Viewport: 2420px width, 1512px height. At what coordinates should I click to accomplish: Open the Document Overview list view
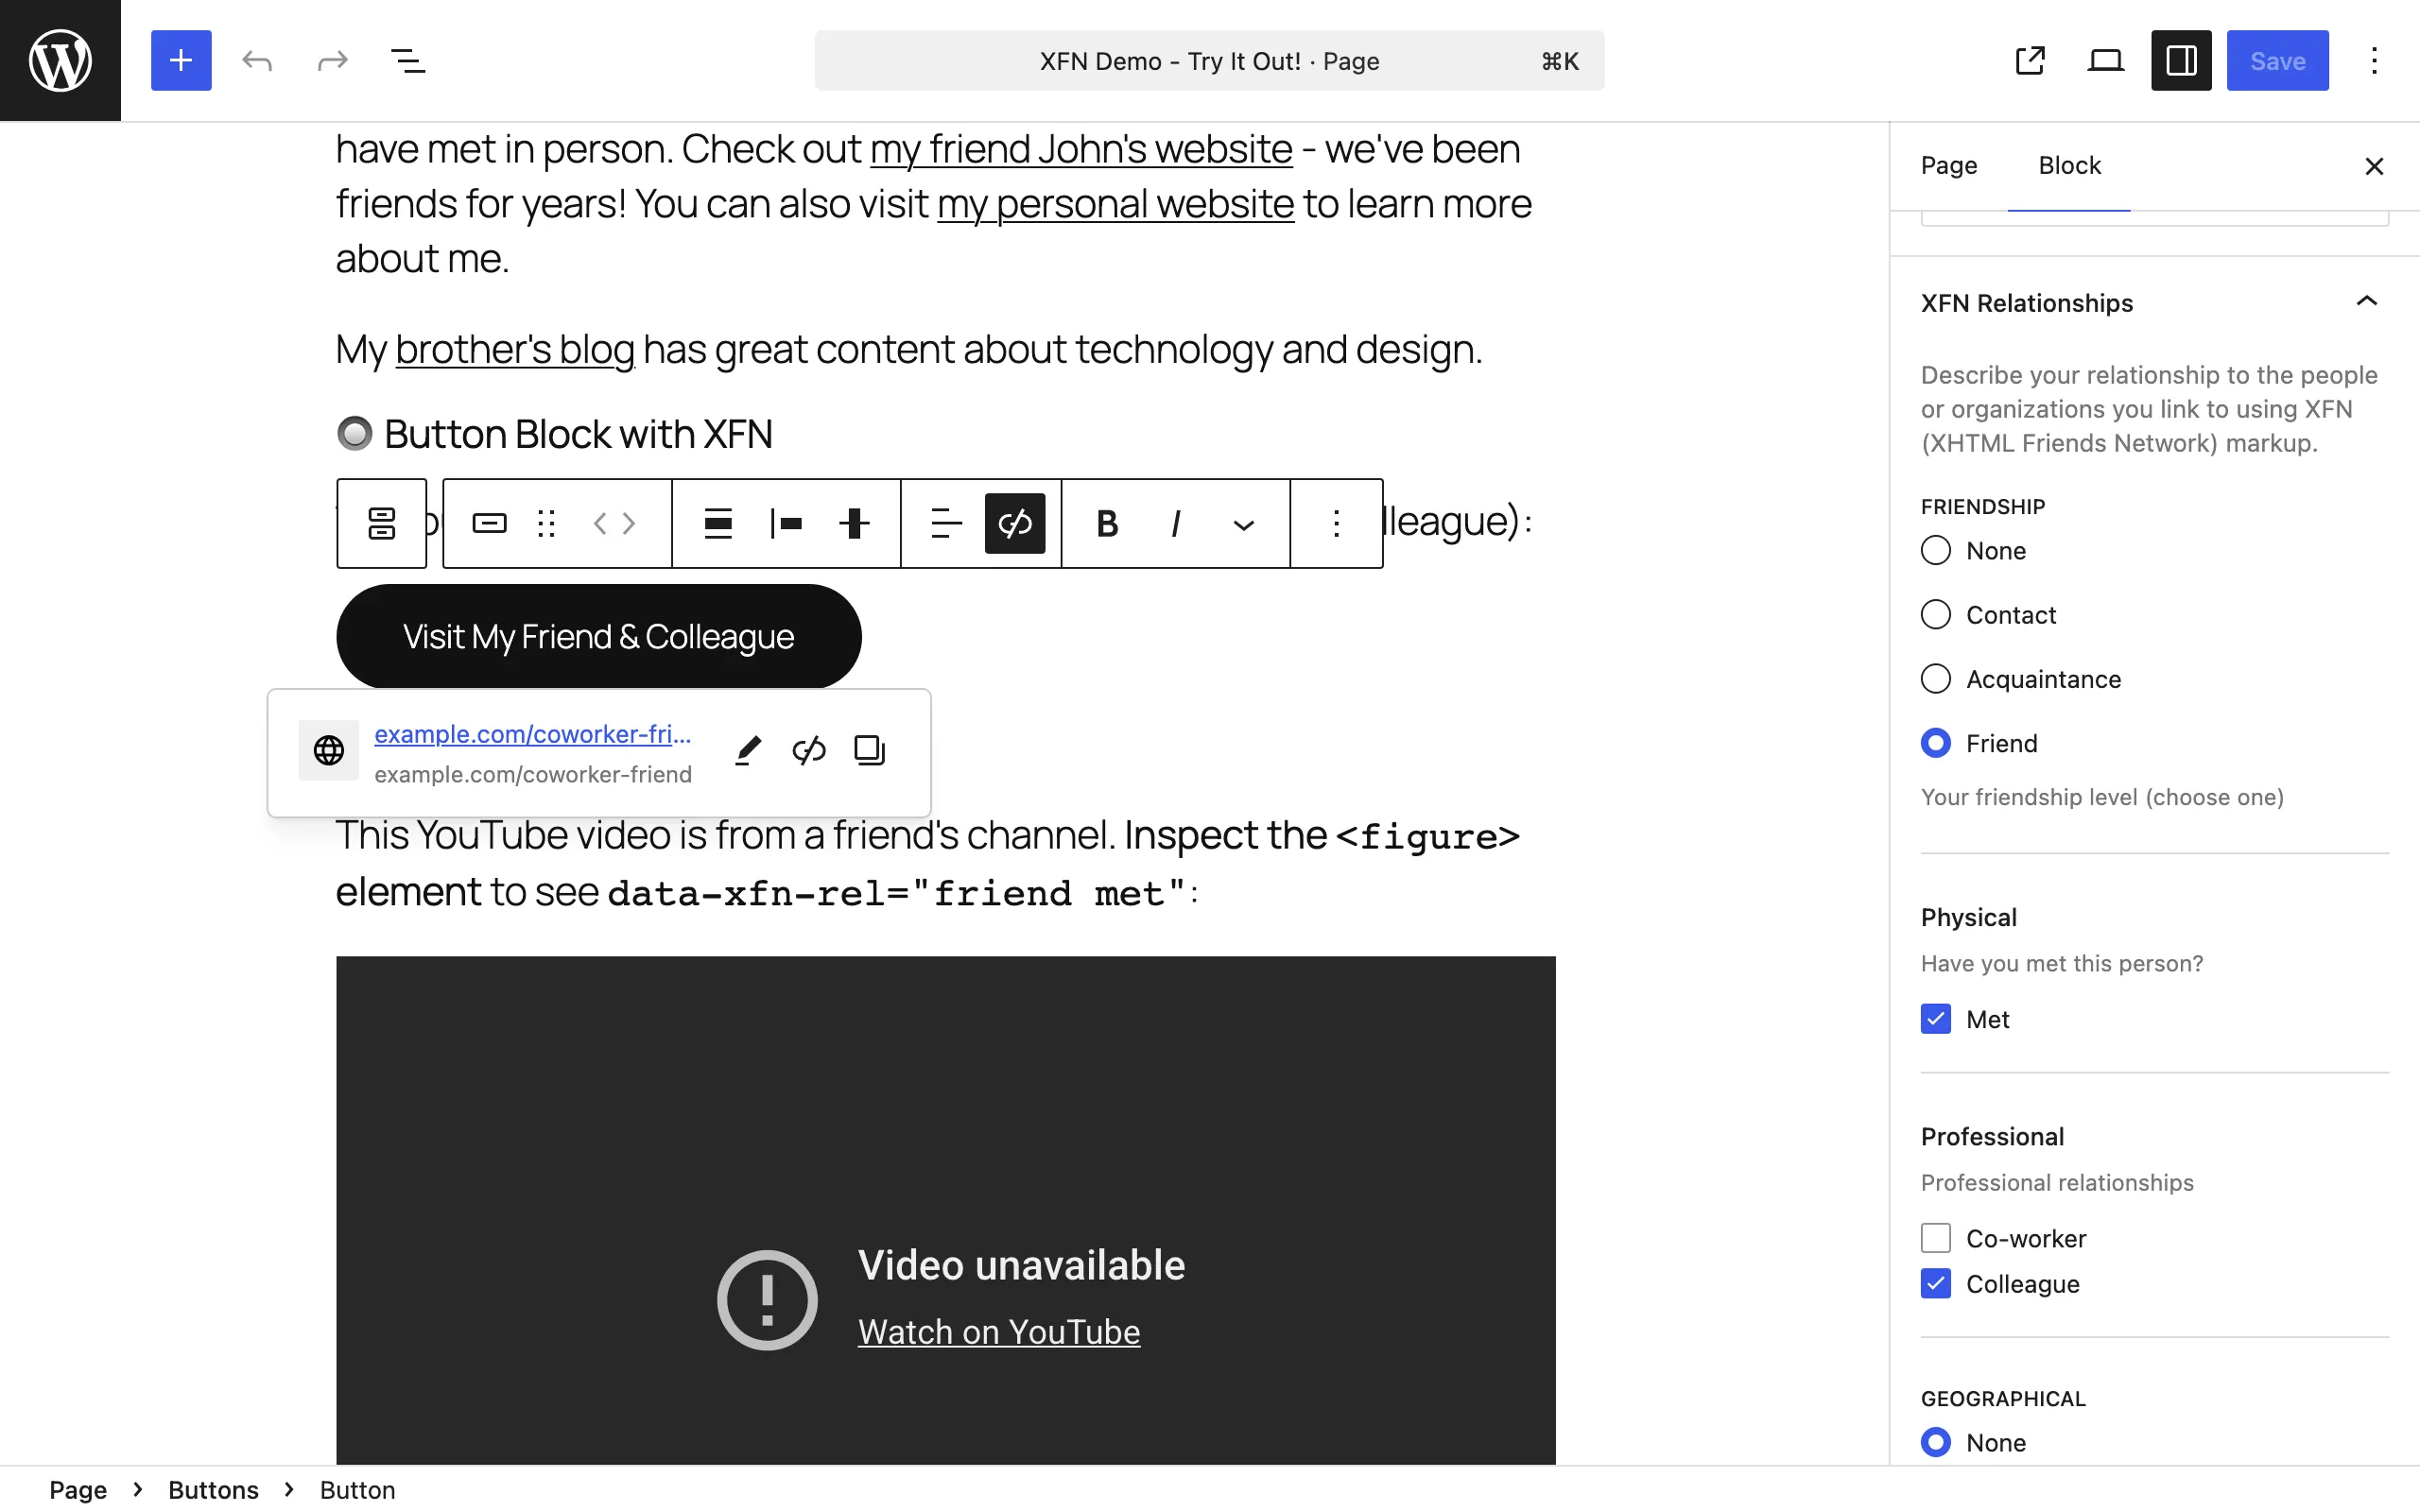coord(408,61)
